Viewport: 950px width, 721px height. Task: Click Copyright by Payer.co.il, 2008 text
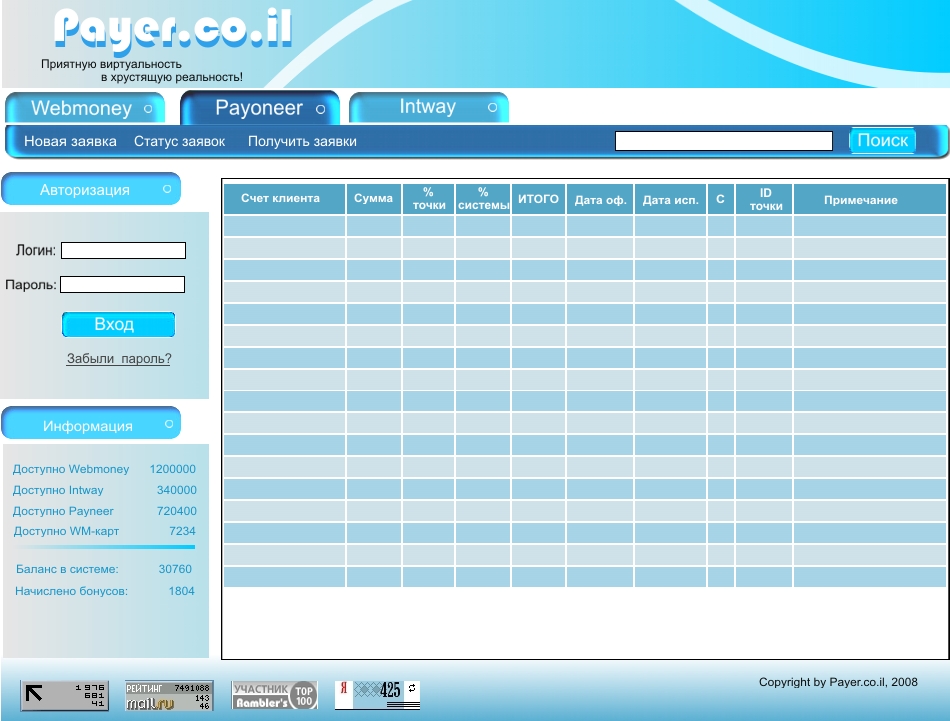(x=838, y=682)
